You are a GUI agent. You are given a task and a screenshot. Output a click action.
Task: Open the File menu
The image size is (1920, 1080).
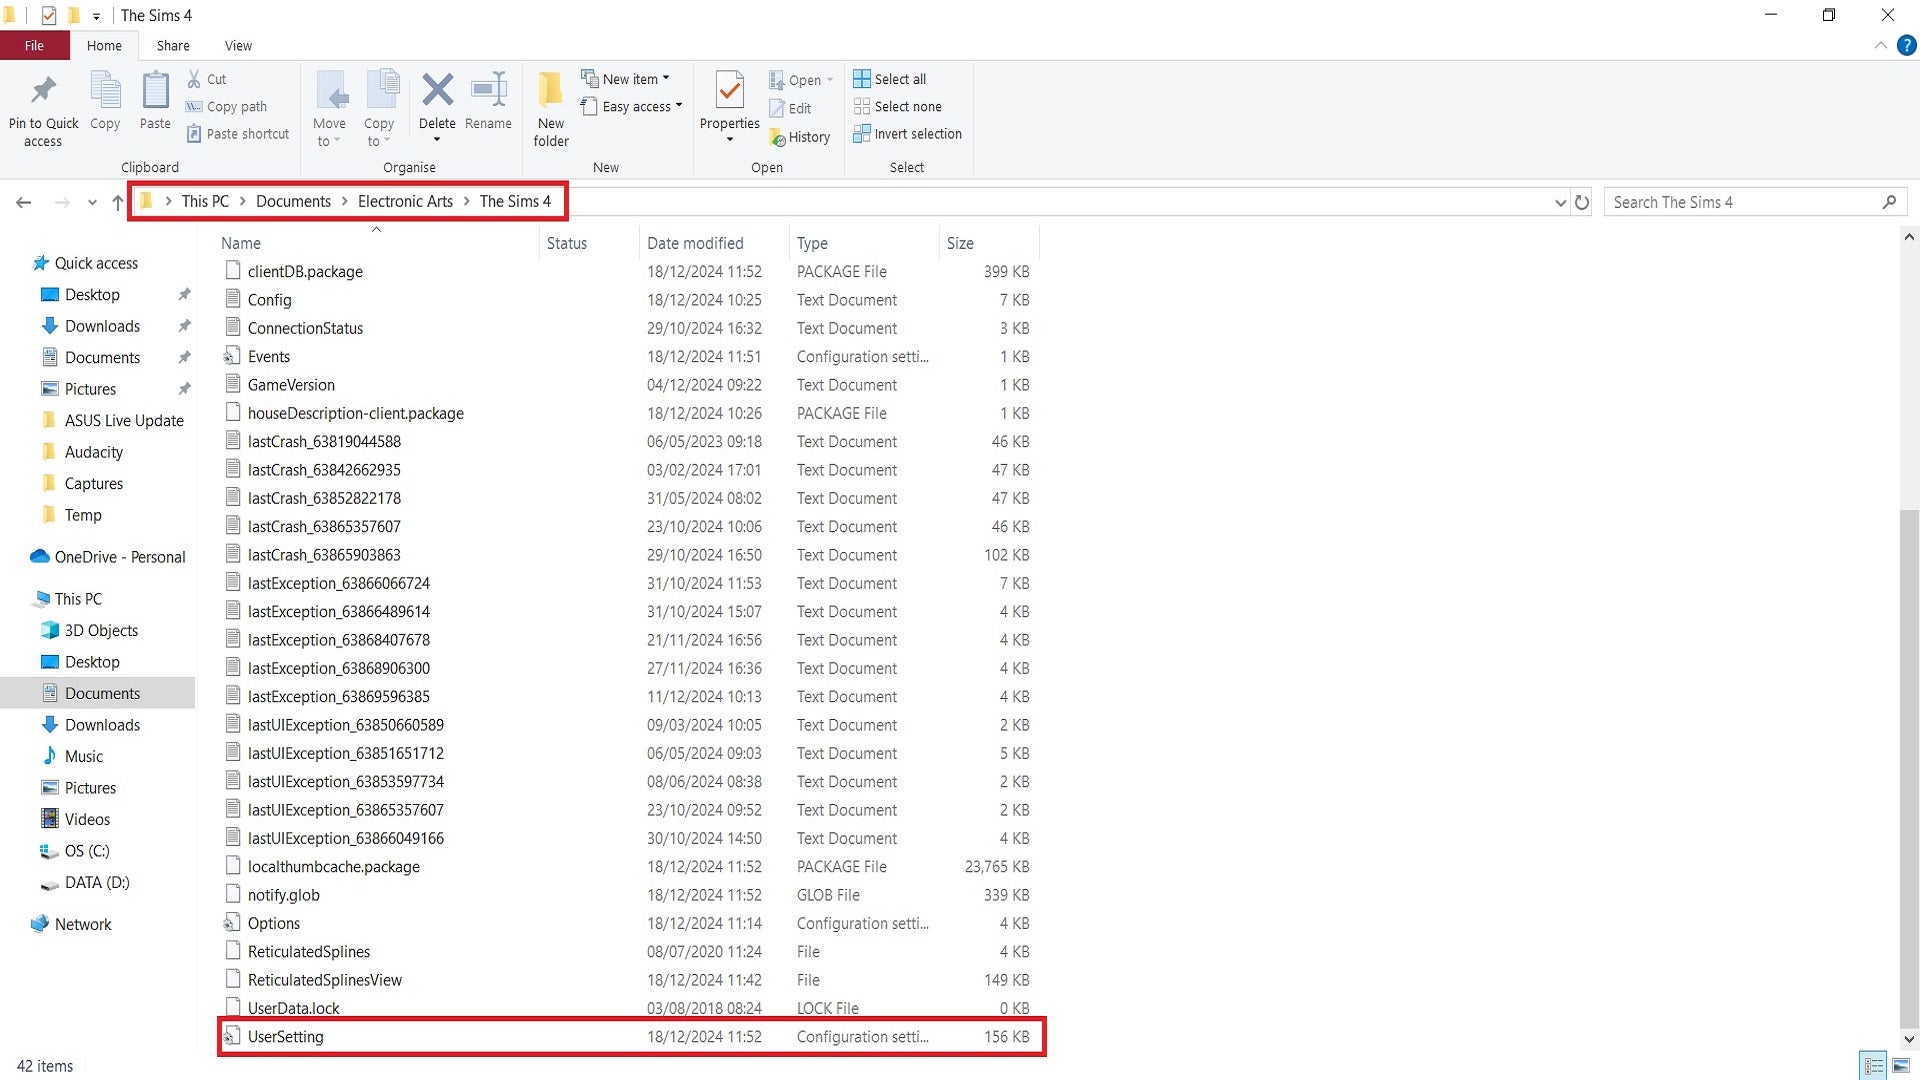34,45
